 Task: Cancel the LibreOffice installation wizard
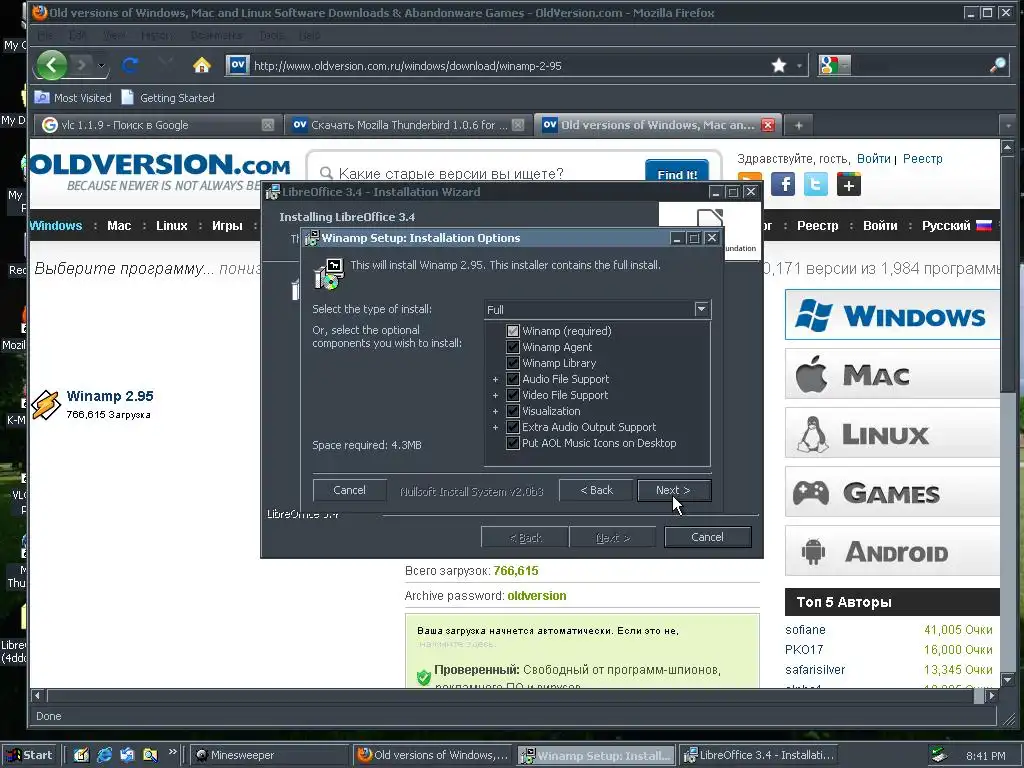coord(707,537)
